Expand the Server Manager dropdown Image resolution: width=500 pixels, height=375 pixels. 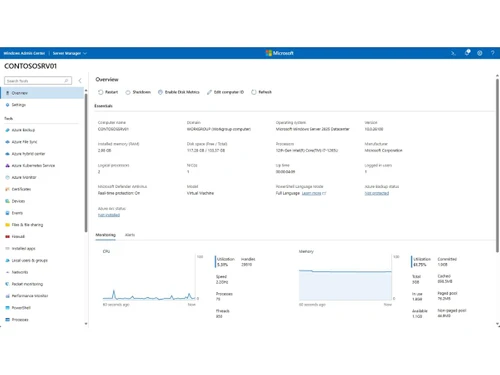(70, 53)
